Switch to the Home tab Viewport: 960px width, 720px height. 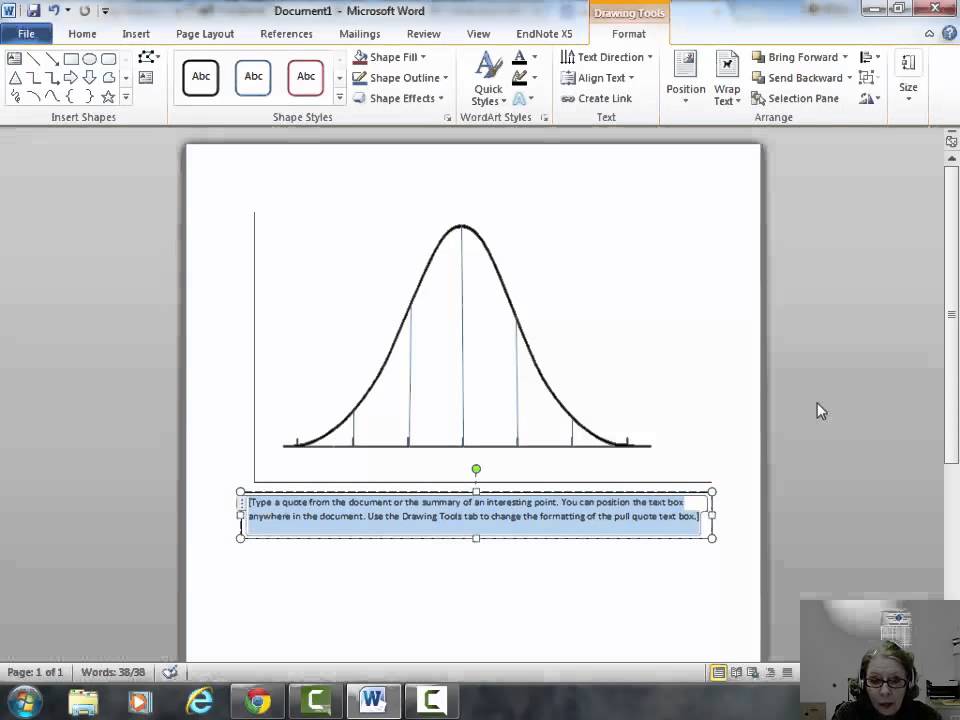click(82, 34)
